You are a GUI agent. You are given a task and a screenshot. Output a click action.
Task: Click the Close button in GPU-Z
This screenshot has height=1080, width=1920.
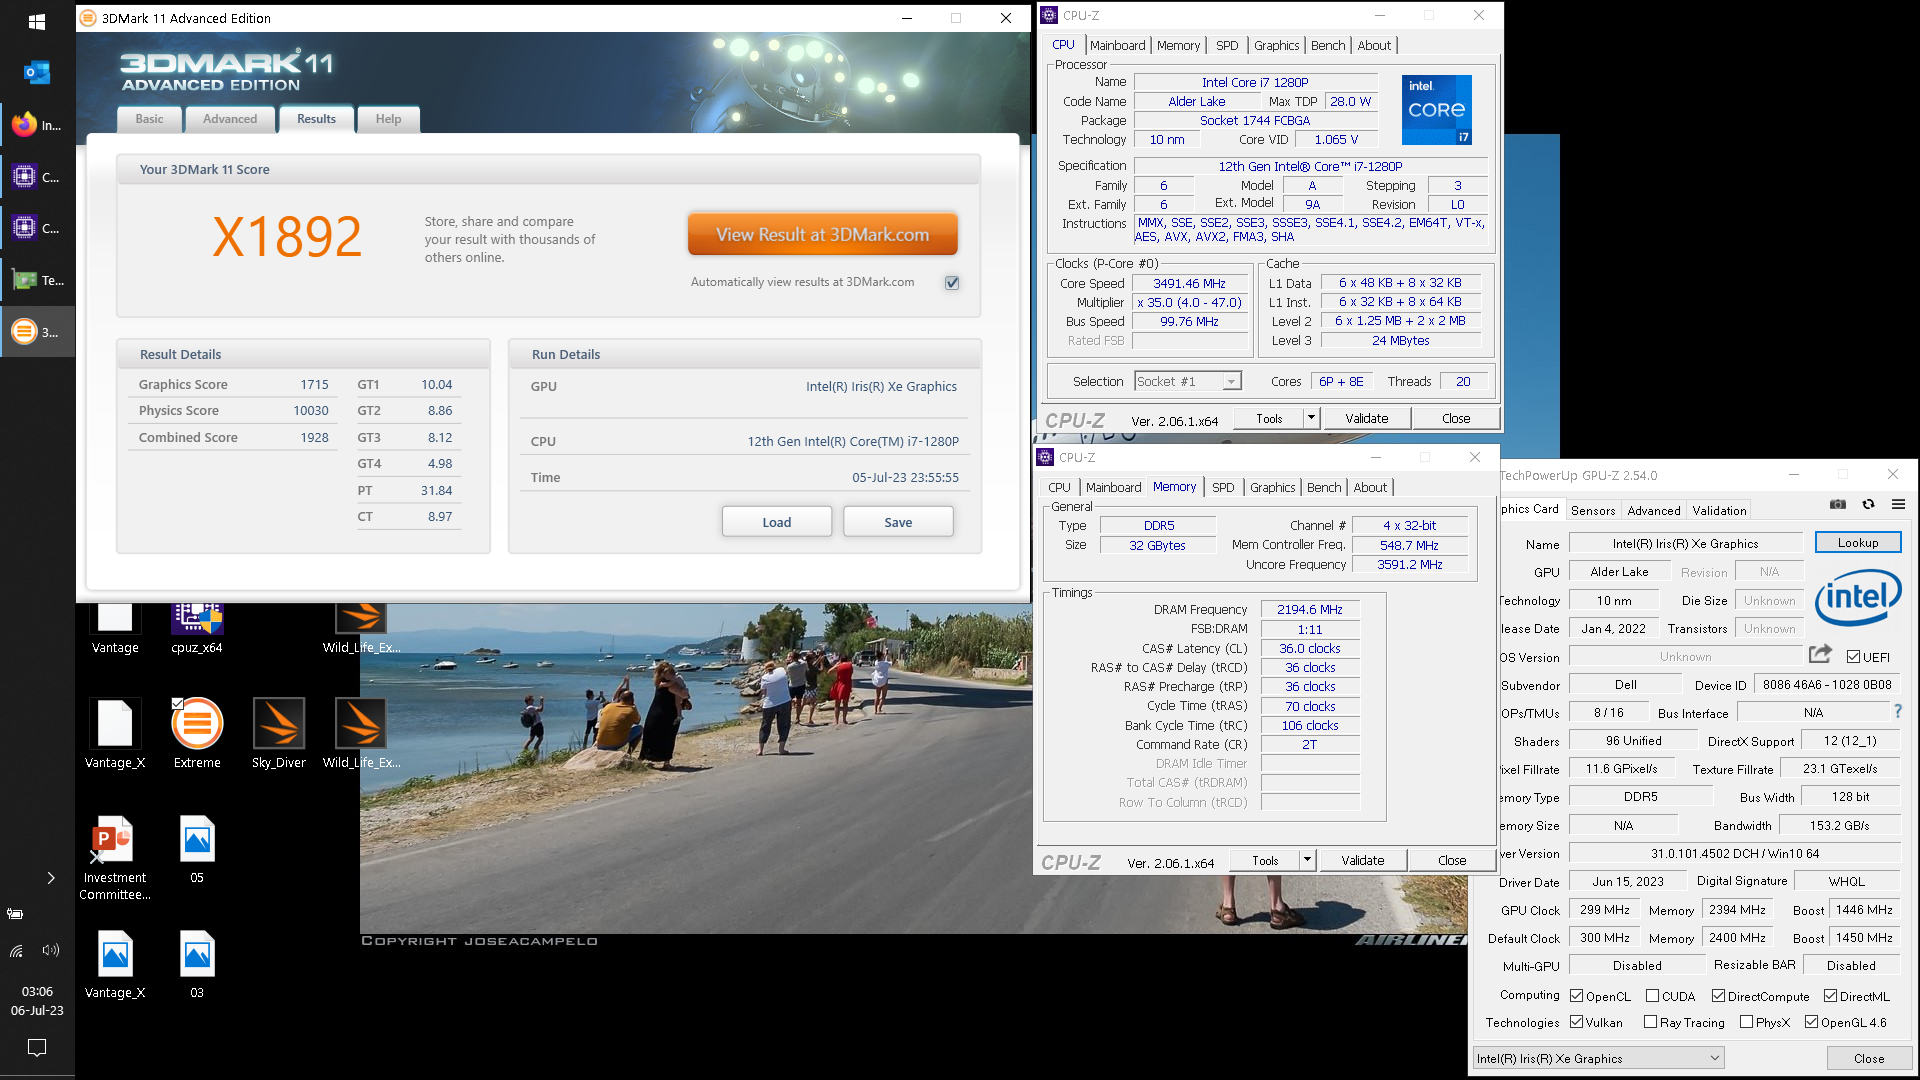click(x=1868, y=1058)
